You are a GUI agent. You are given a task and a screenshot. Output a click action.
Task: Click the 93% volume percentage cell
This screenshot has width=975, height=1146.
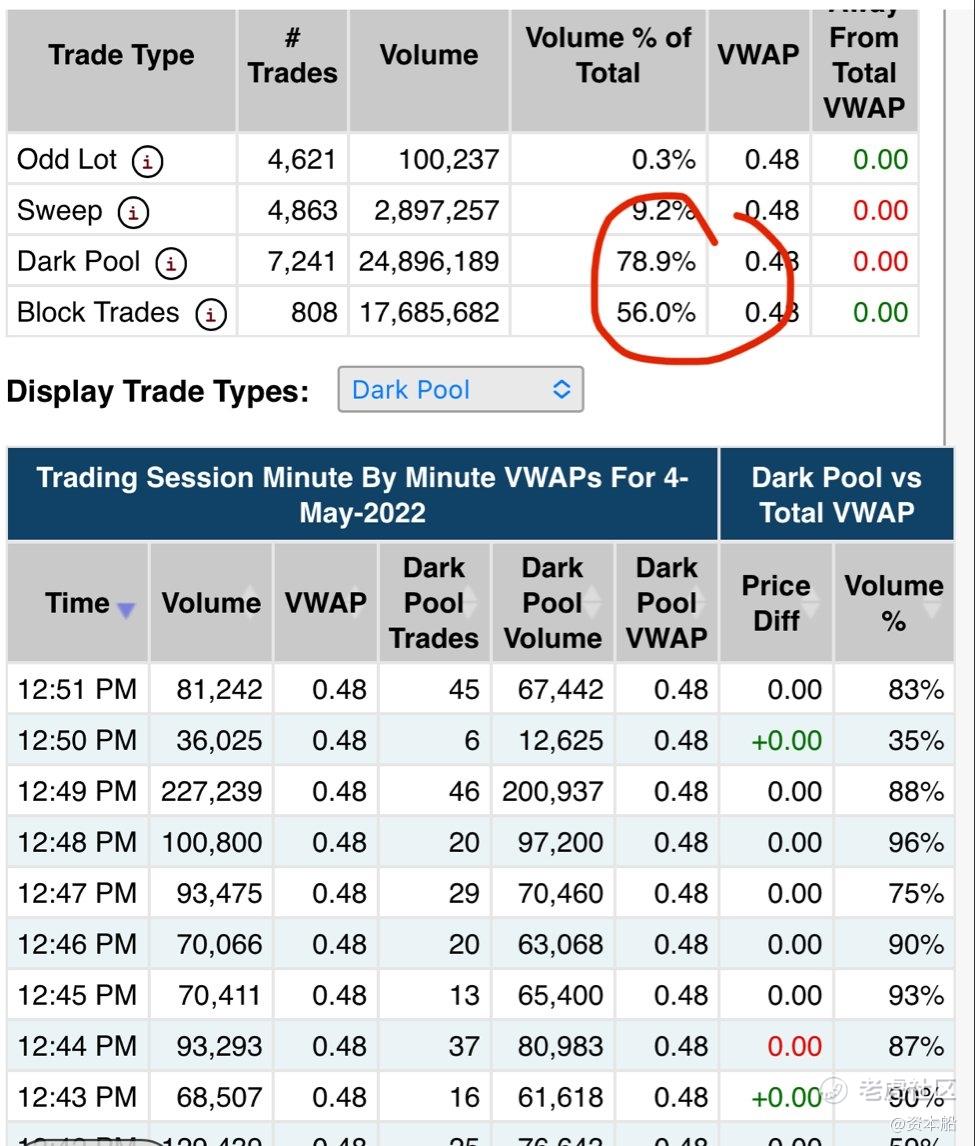click(x=916, y=995)
